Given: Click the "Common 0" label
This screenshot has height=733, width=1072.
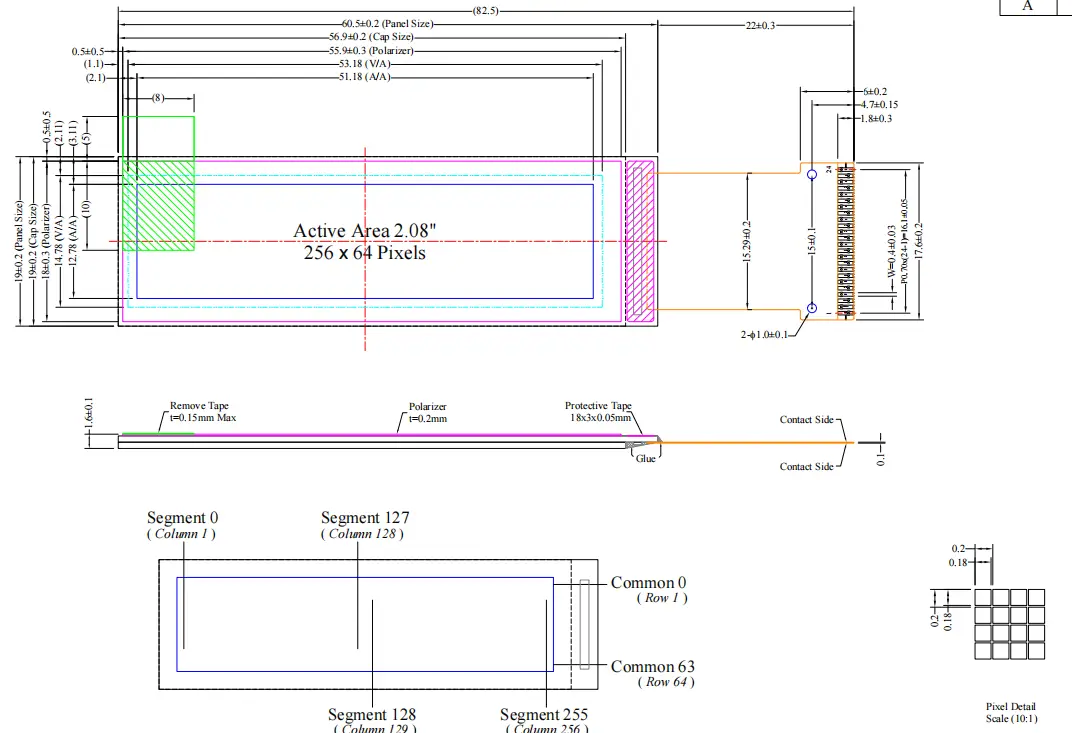Looking at the screenshot, I should (648, 583).
